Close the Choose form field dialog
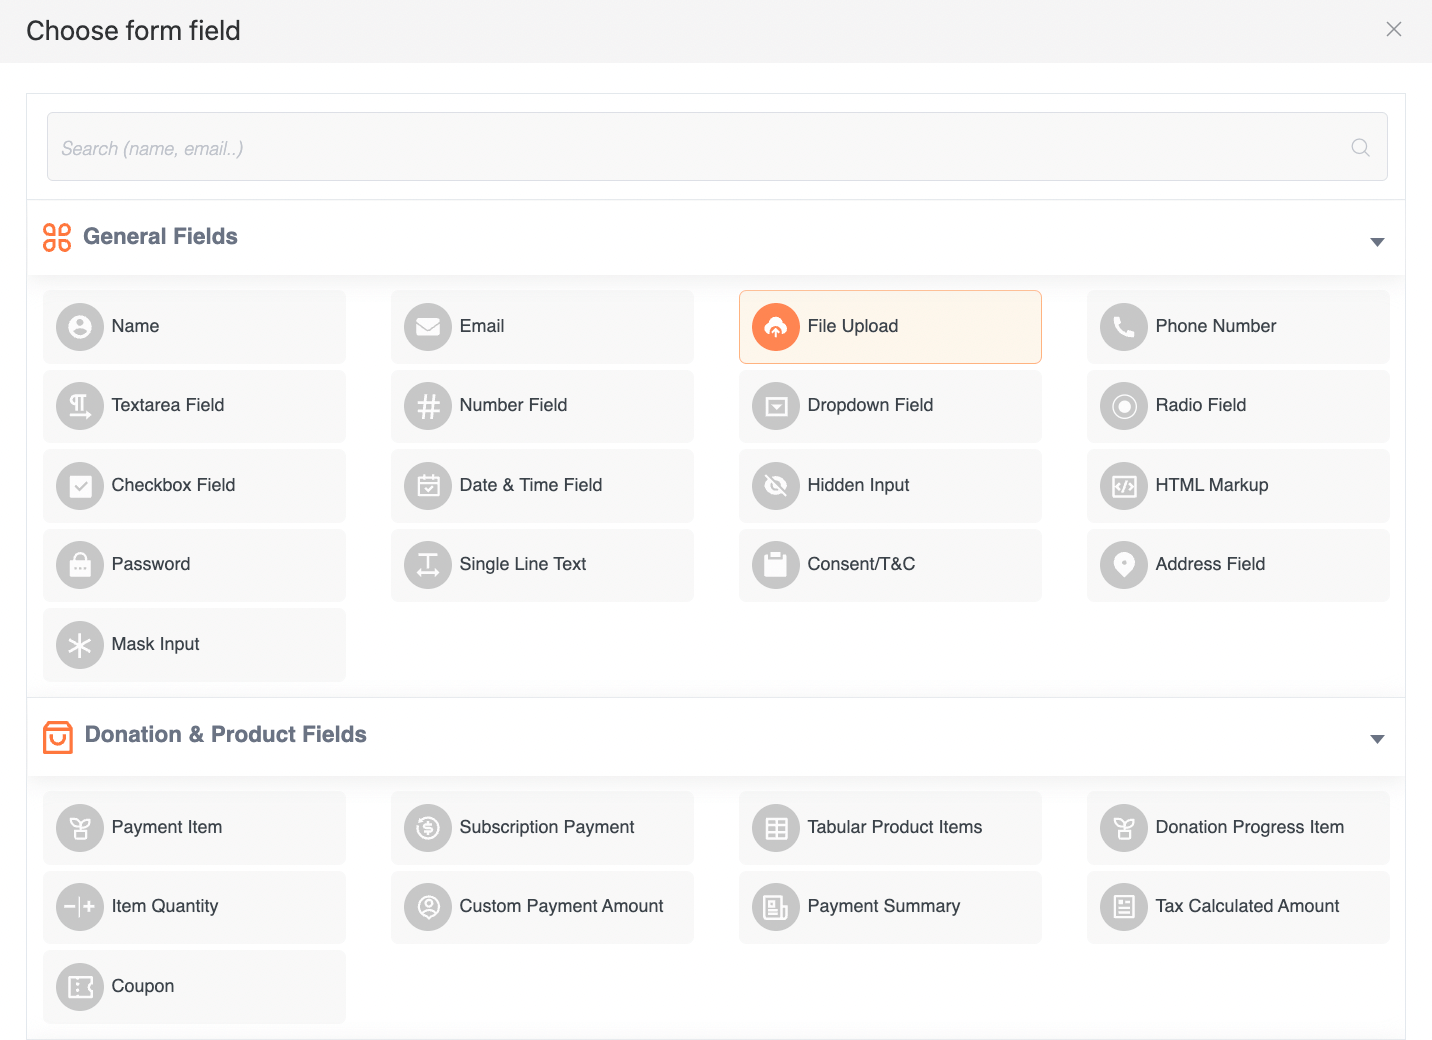The height and width of the screenshot is (1040, 1432). tap(1393, 30)
